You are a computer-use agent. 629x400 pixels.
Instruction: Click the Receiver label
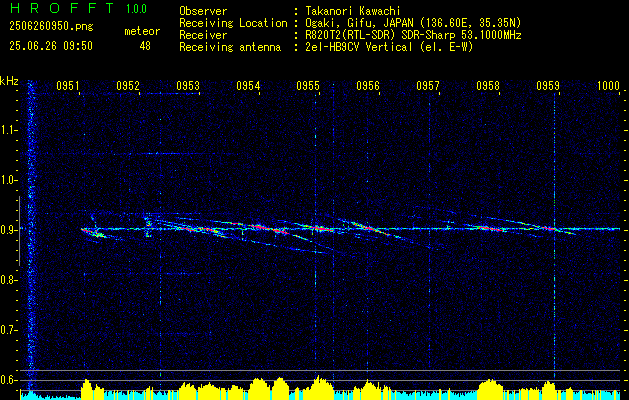tap(203, 35)
